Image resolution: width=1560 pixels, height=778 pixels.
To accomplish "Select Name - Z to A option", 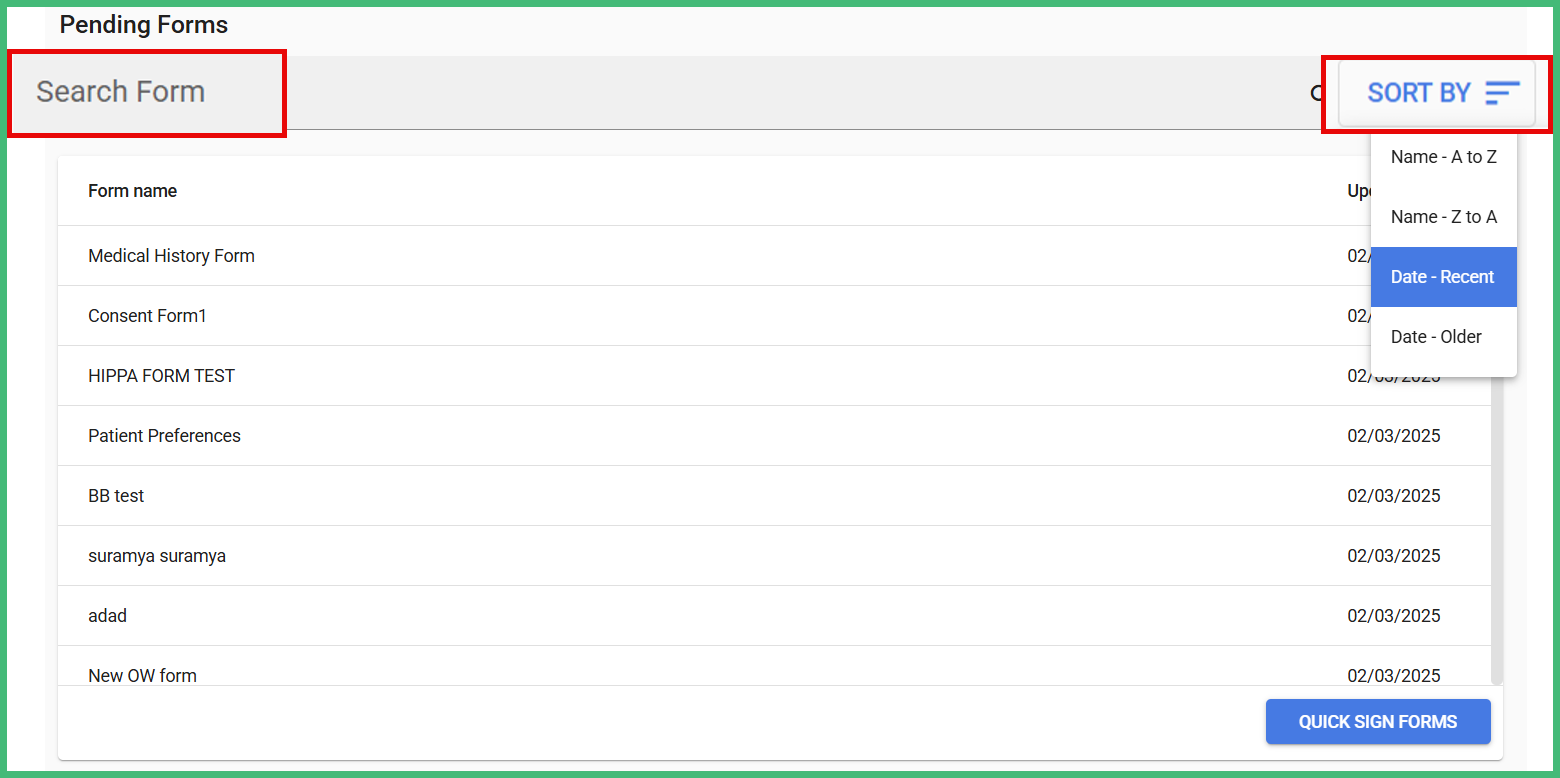I will (x=1443, y=217).
